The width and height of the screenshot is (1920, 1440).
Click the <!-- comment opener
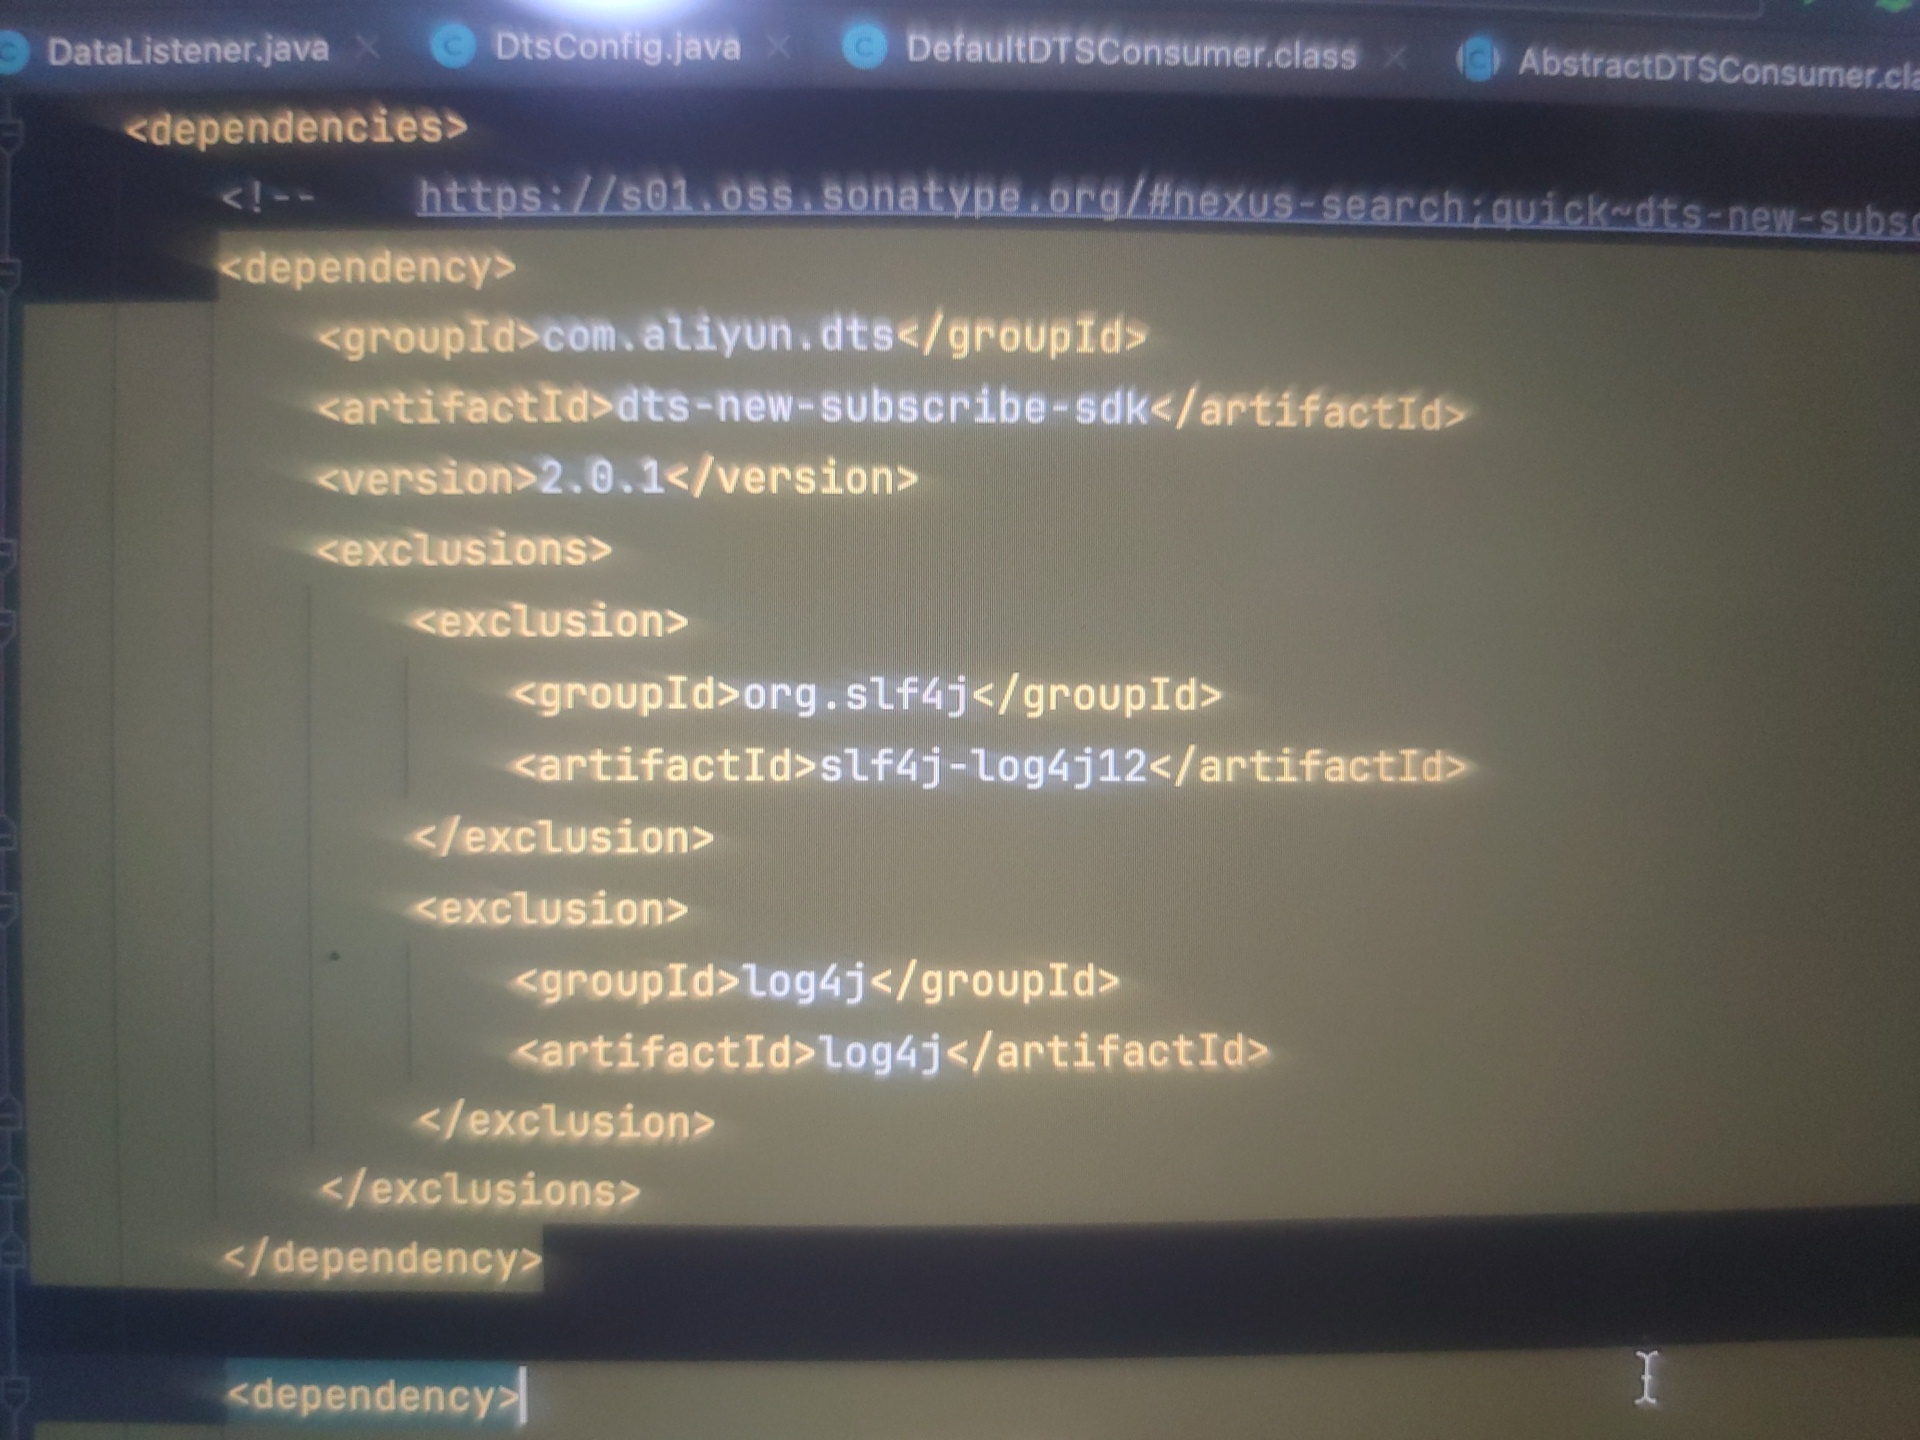(x=268, y=197)
